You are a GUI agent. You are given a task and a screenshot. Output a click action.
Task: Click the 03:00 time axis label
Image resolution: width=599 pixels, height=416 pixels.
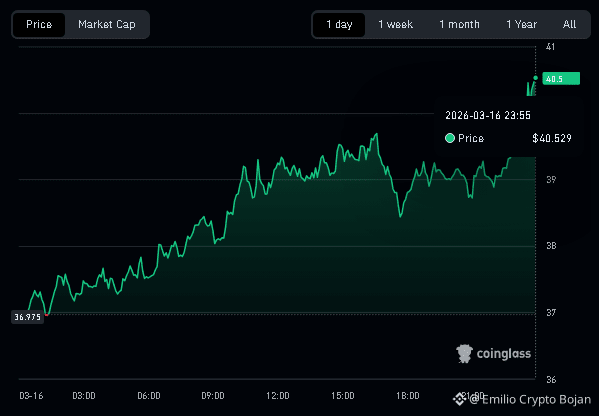84,396
